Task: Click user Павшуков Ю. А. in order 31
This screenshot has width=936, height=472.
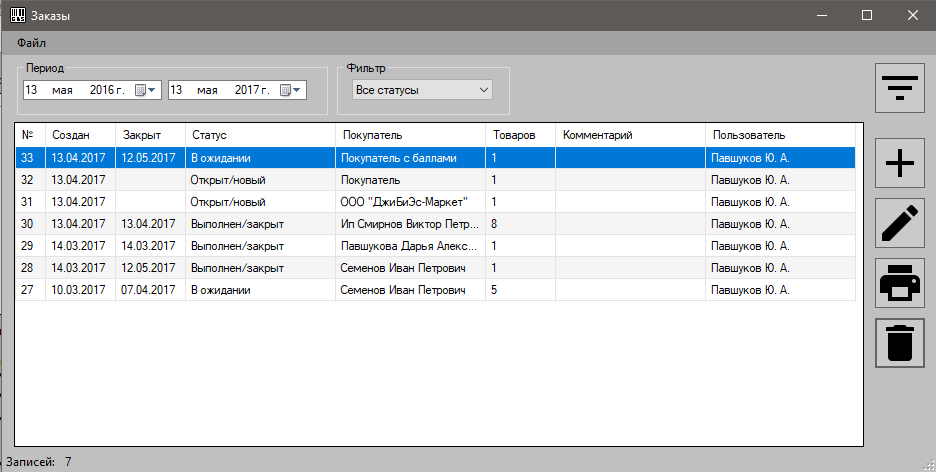Action: pos(750,202)
